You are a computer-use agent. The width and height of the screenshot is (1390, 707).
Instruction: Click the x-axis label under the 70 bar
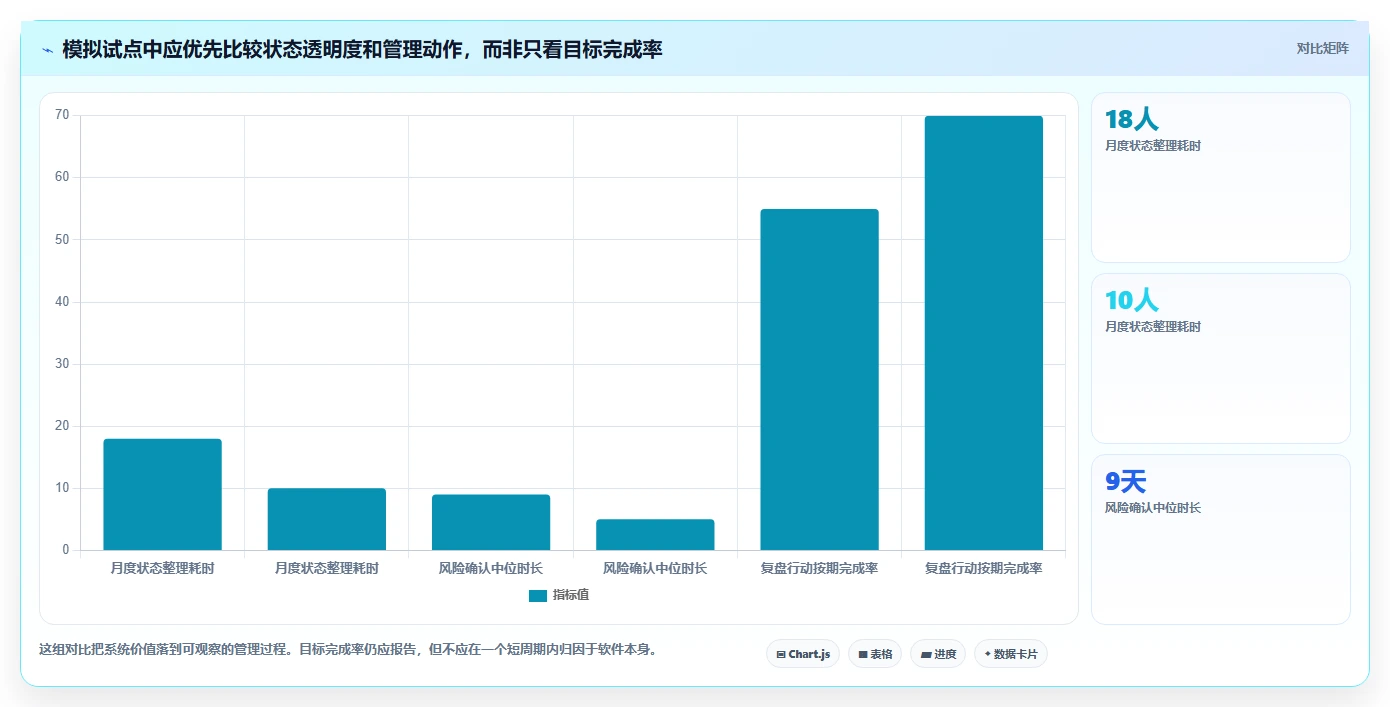point(983,569)
